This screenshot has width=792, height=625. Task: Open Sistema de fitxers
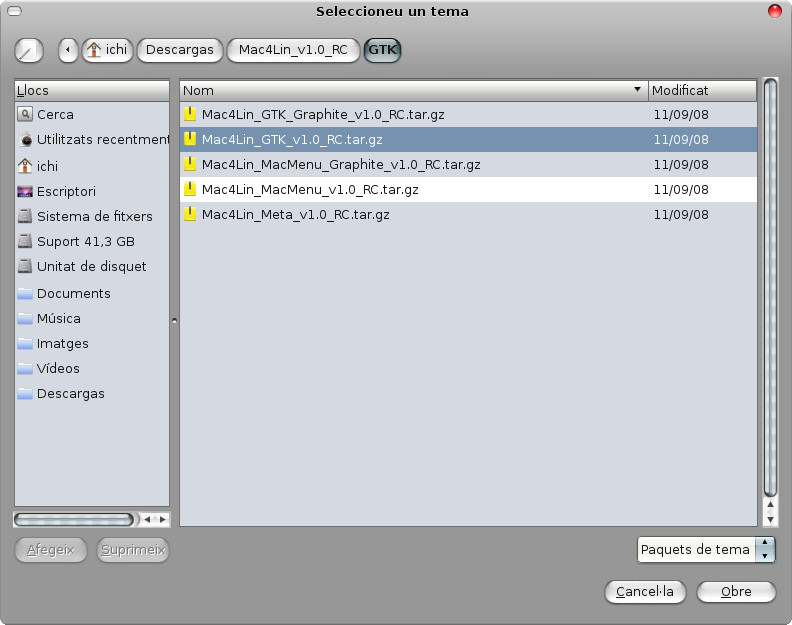point(92,216)
